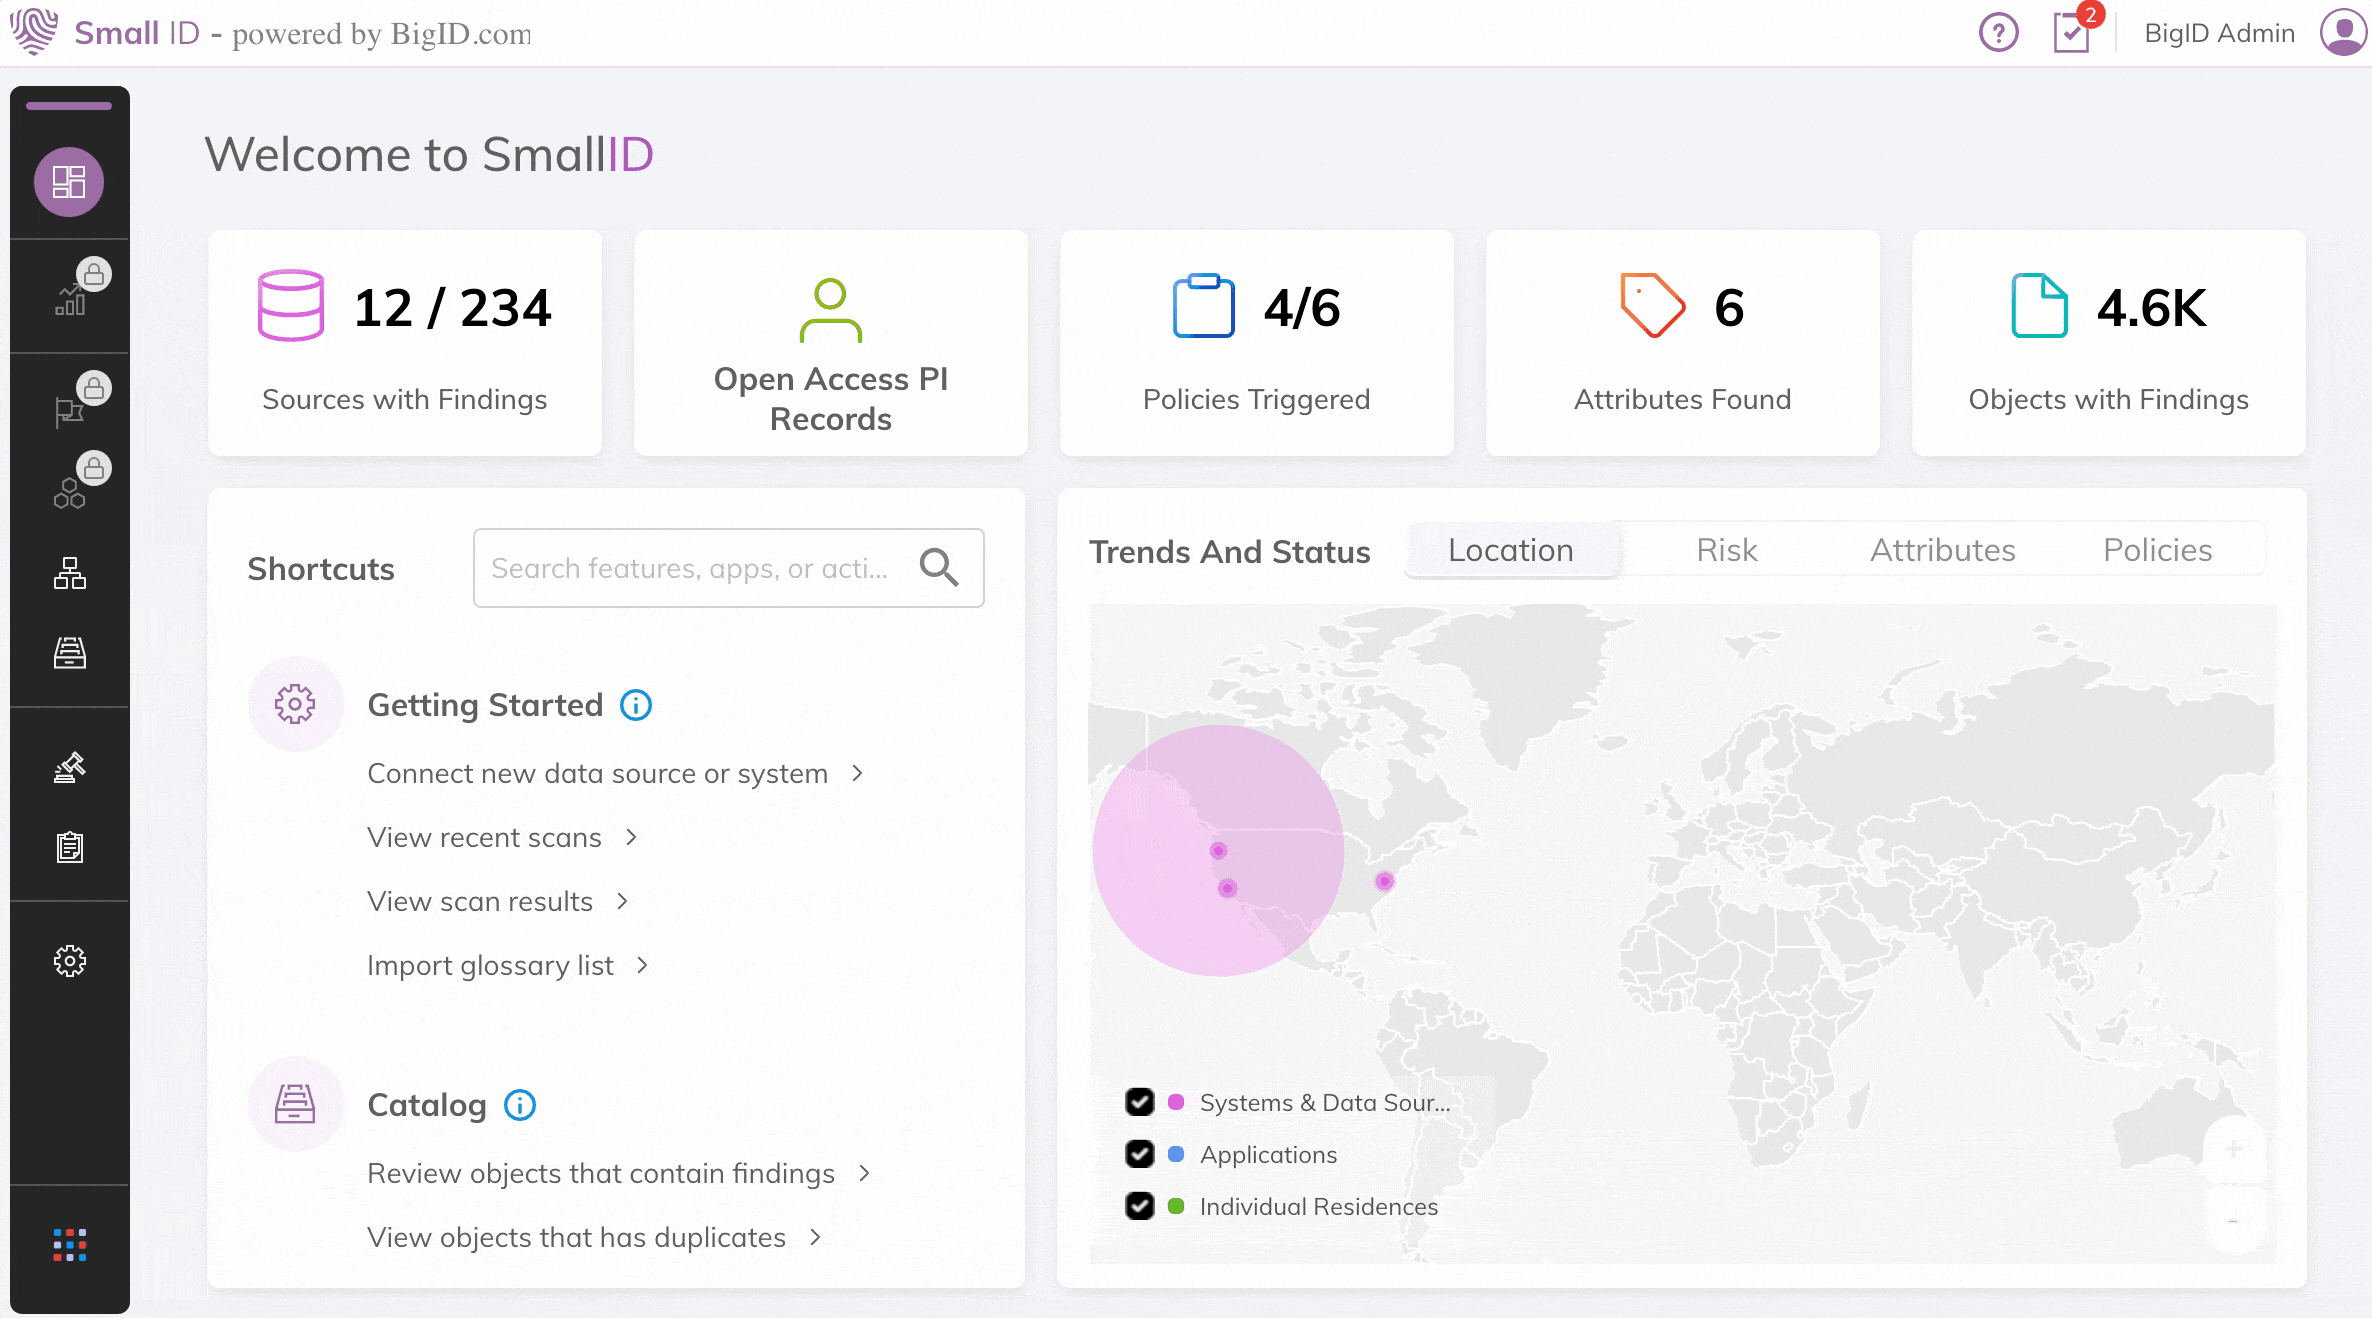This screenshot has width=2372, height=1318.
Task: Click the teal document icon on Objects card
Action: [2039, 305]
